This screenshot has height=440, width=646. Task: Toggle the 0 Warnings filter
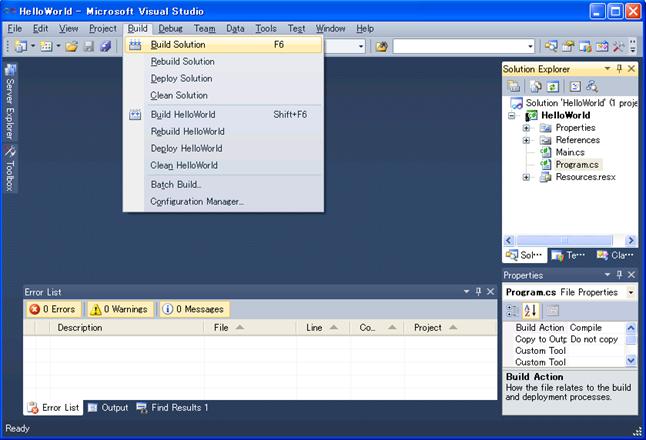(x=120, y=309)
